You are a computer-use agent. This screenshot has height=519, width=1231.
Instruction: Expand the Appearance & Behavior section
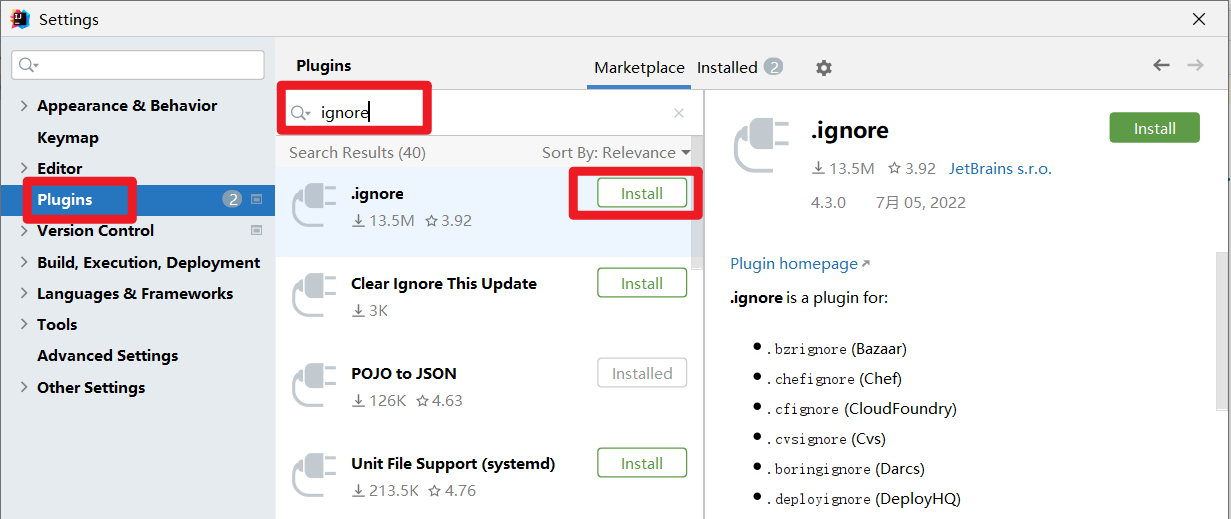point(24,106)
